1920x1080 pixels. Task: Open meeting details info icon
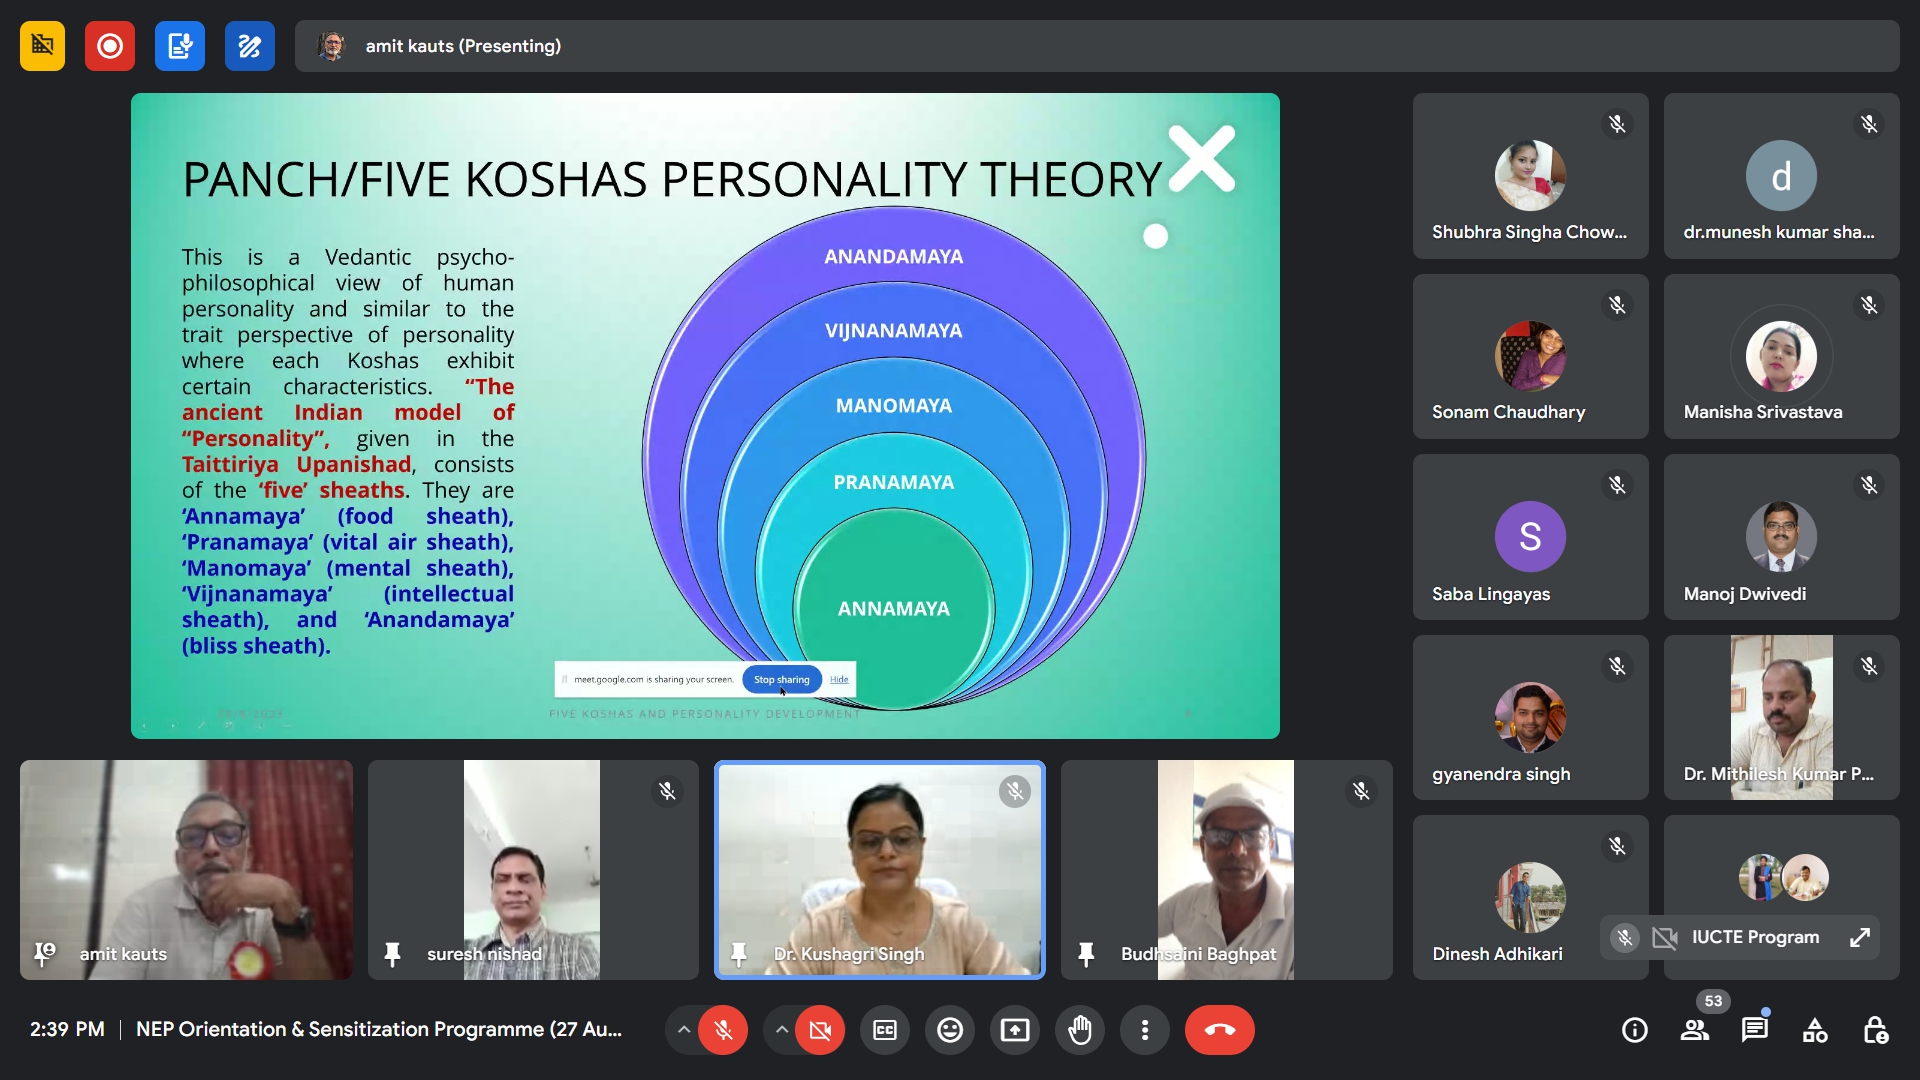(1635, 1030)
